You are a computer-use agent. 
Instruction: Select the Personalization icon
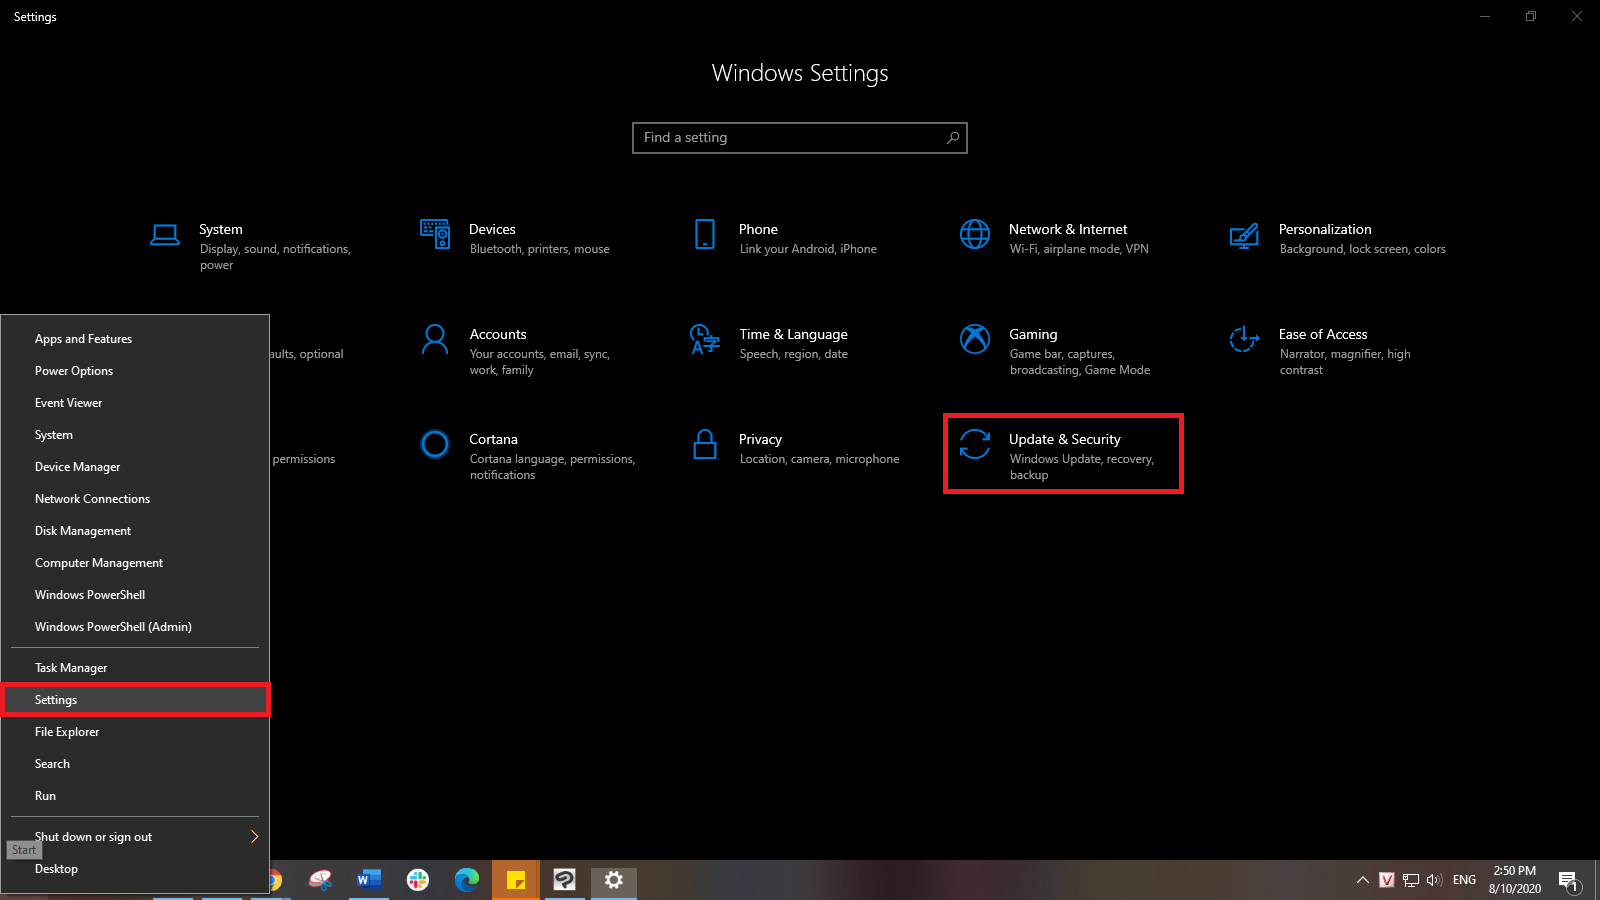coord(1244,235)
